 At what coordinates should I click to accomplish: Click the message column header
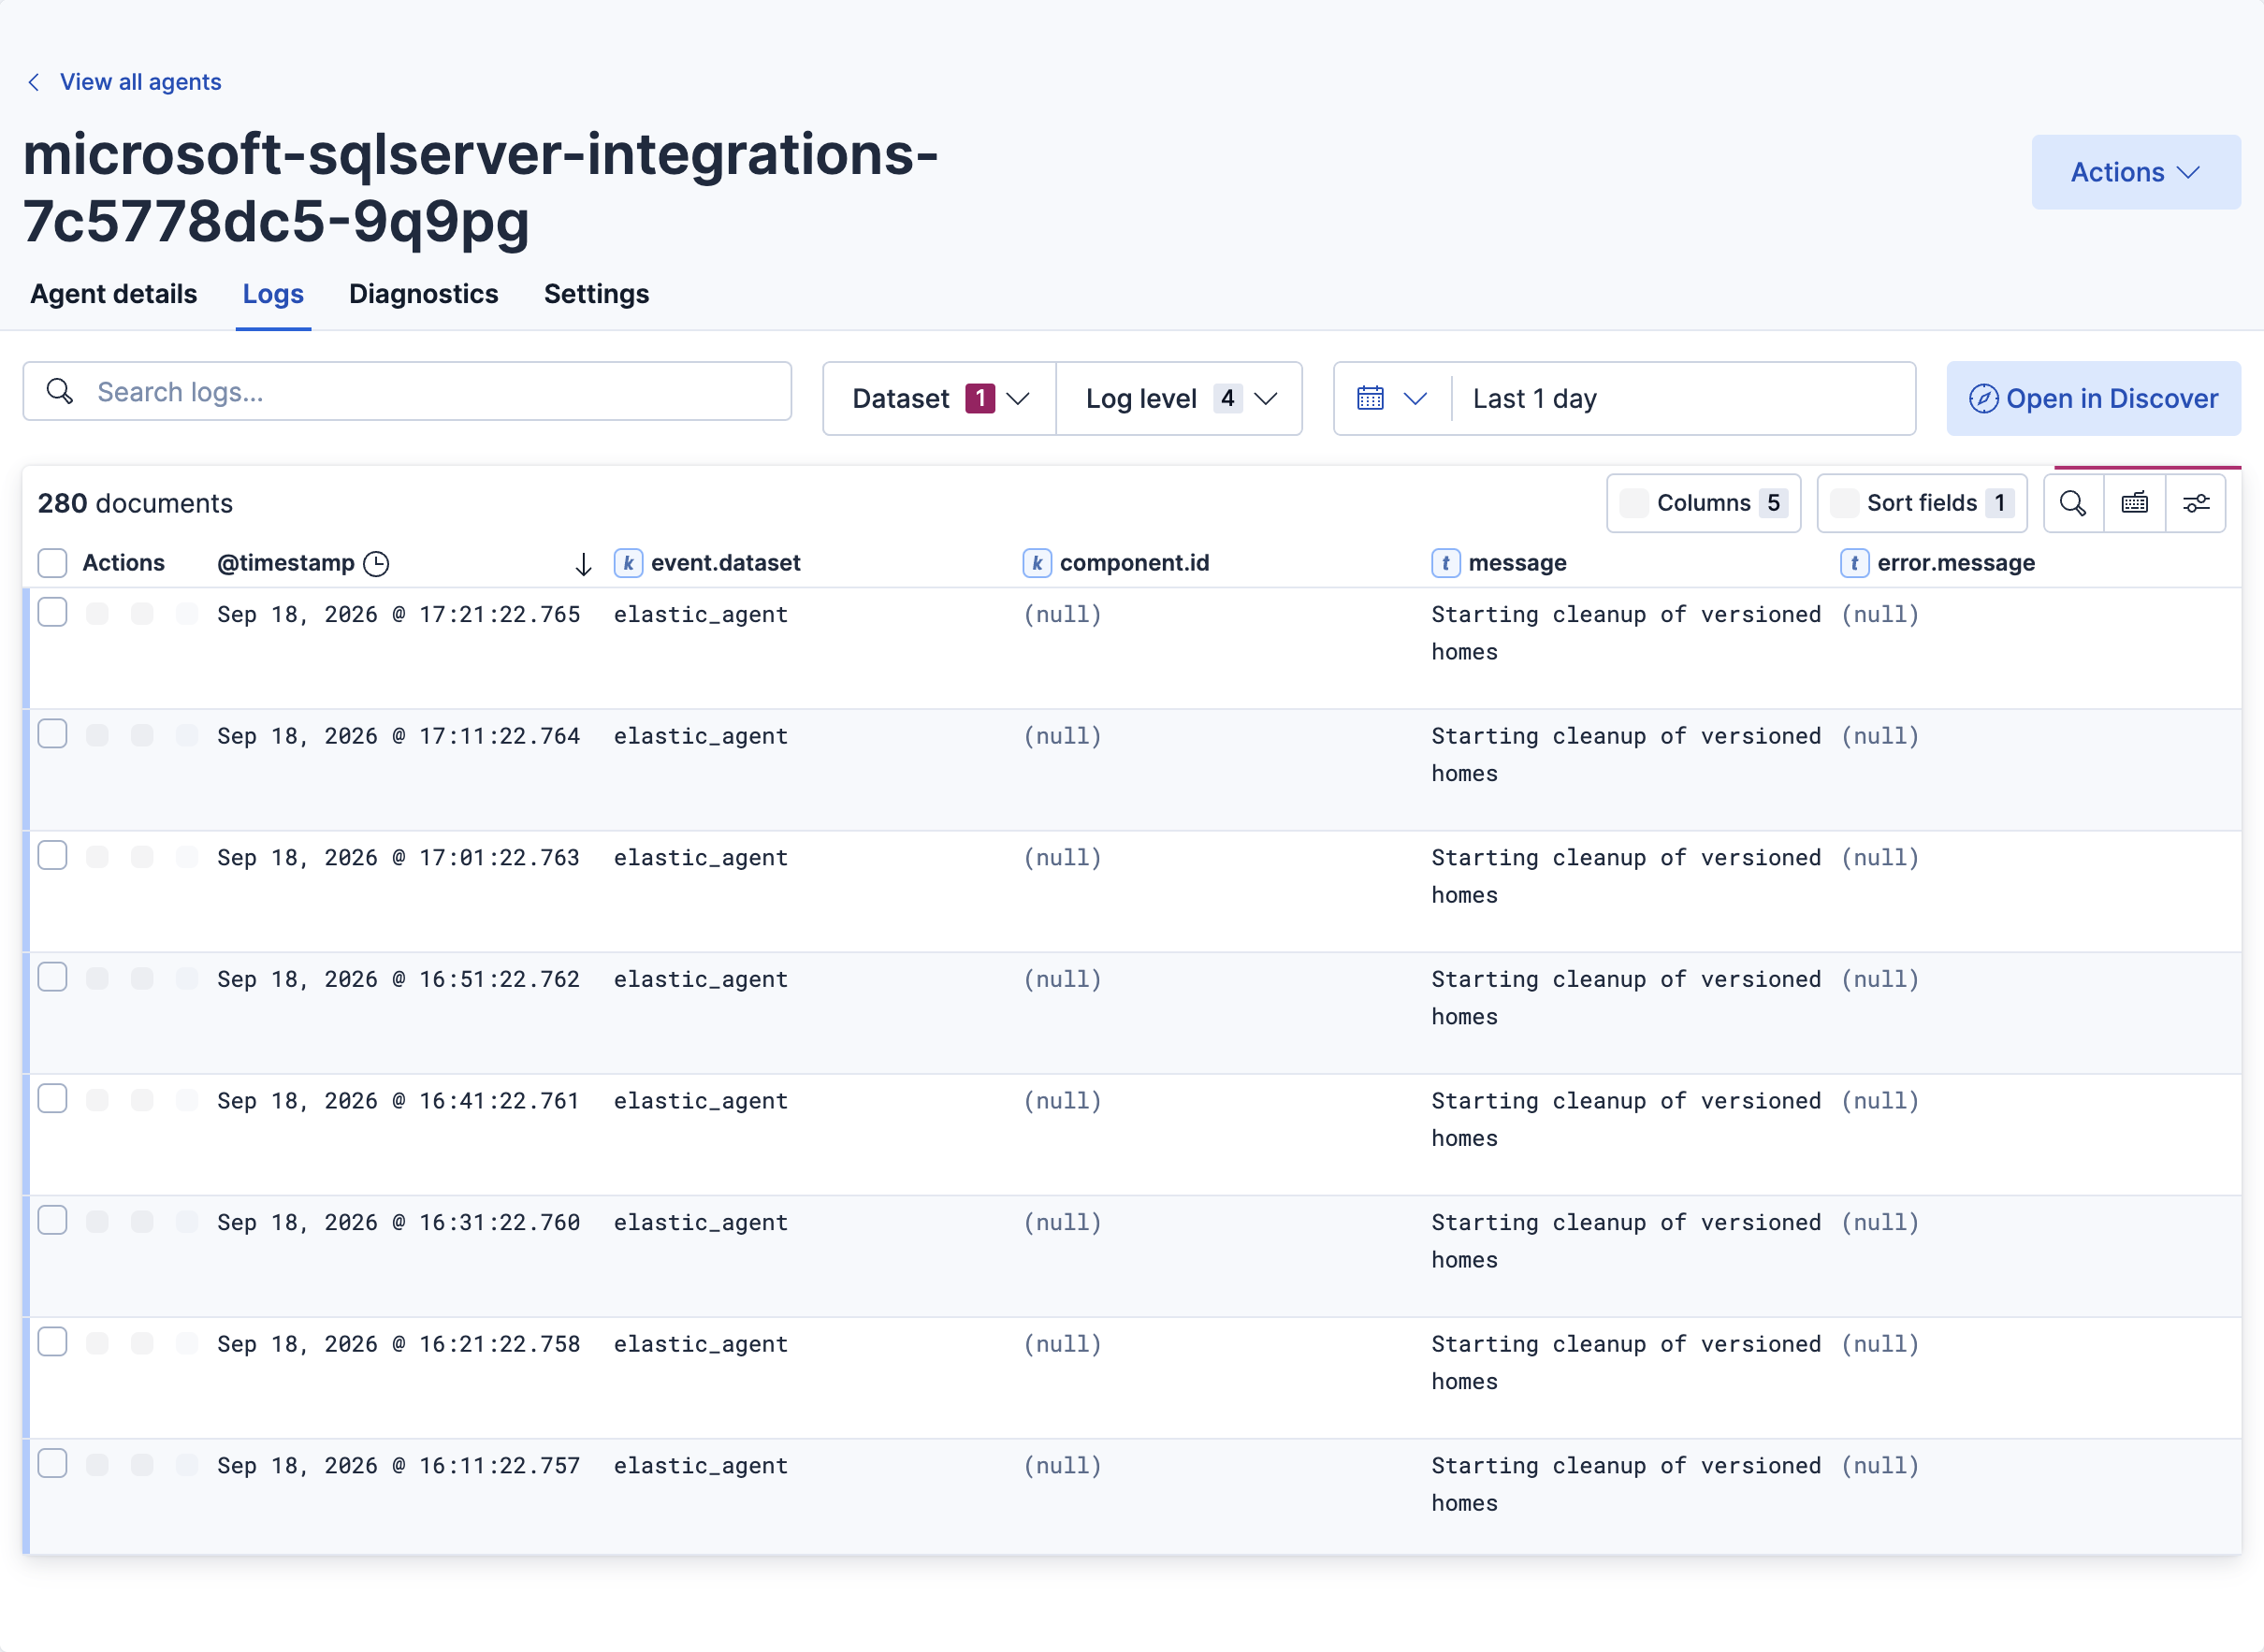point(1517,563)
